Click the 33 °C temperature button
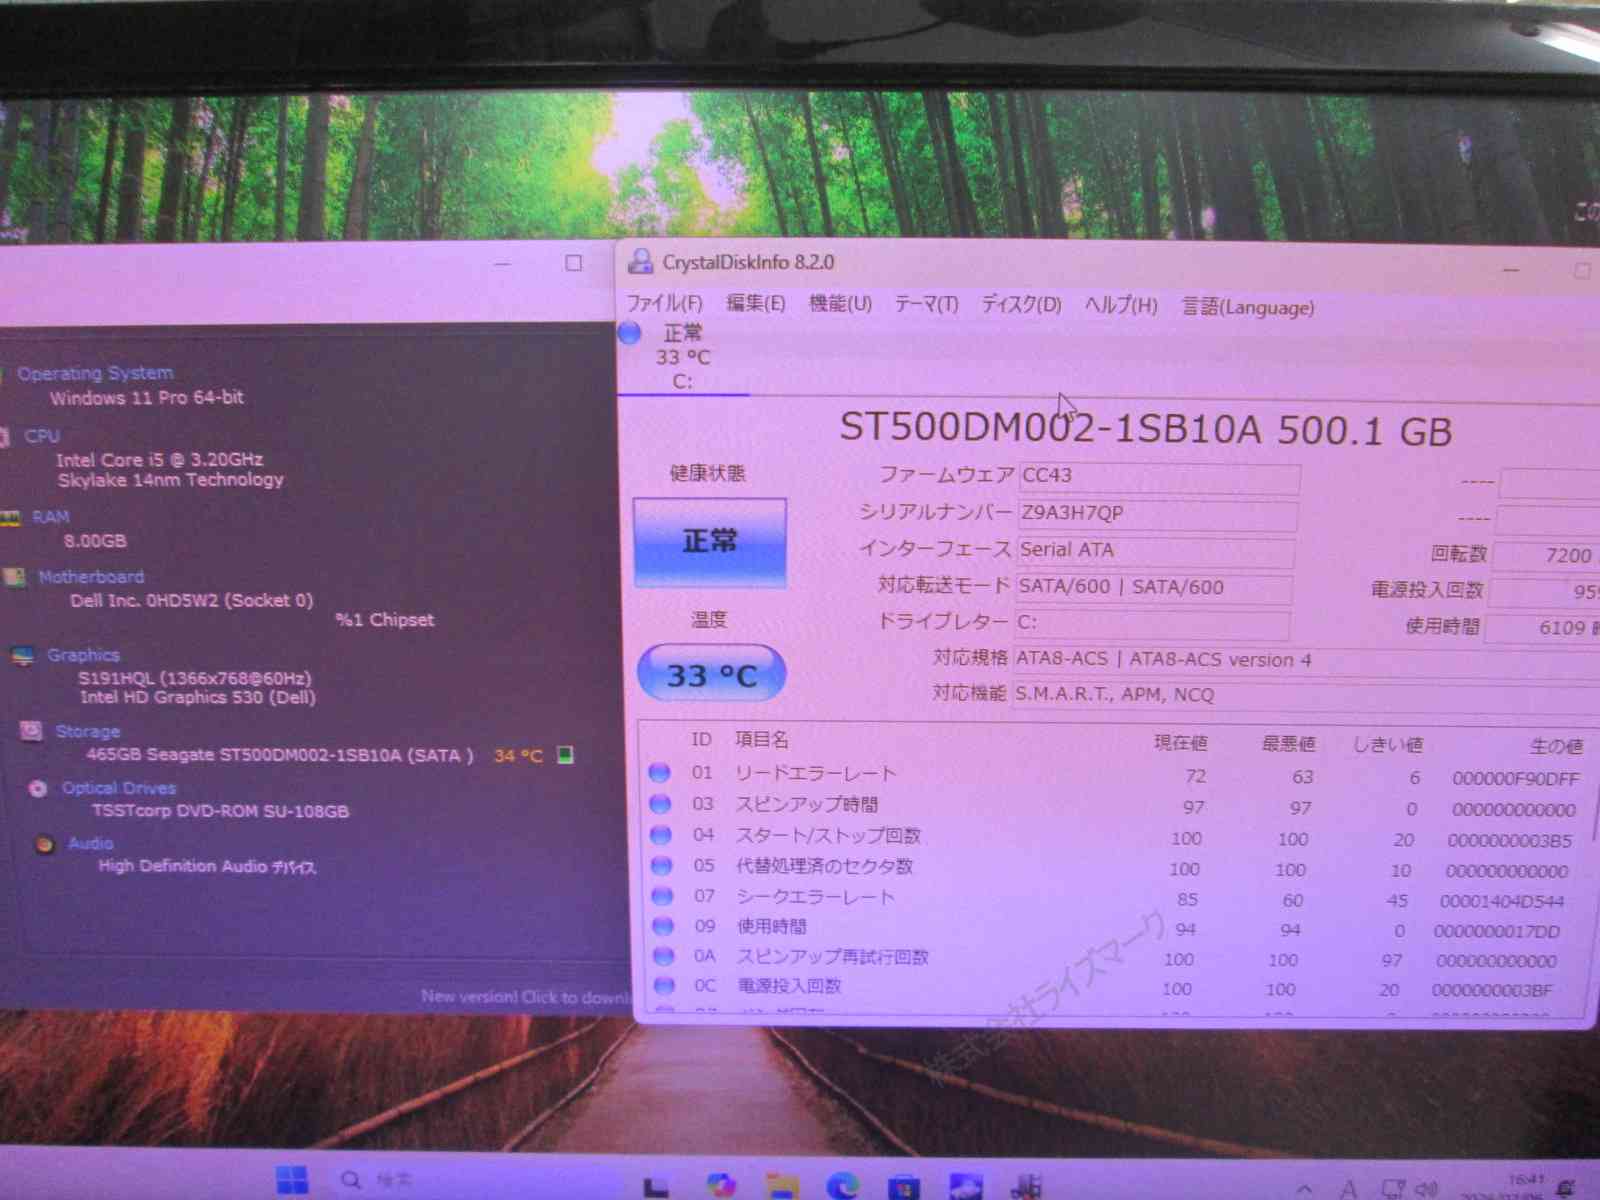This screenshot has height=1200, width=1600. coord(711,675)
